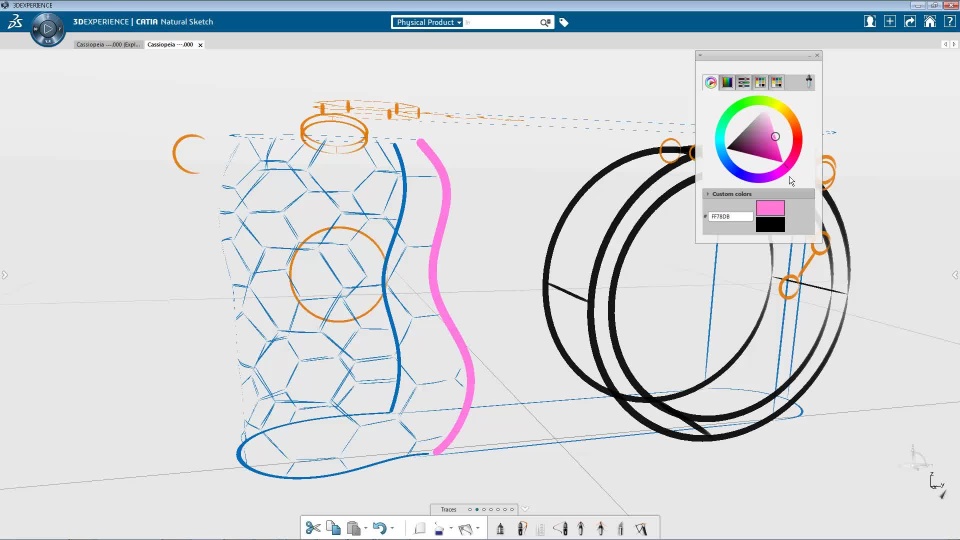The image size is (960, 540).
Task: Minimize the color picker panel
Action: pos(809,56)
